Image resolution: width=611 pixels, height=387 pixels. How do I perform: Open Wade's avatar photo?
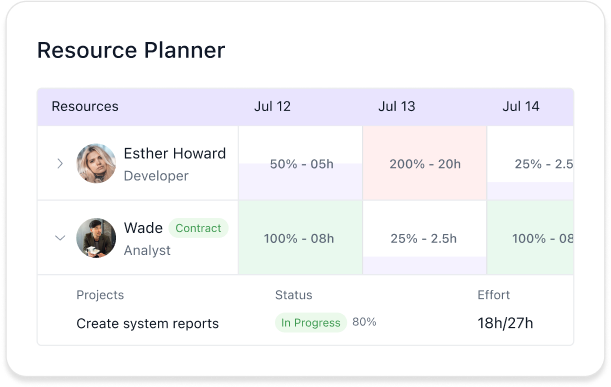tap(96, 238)
